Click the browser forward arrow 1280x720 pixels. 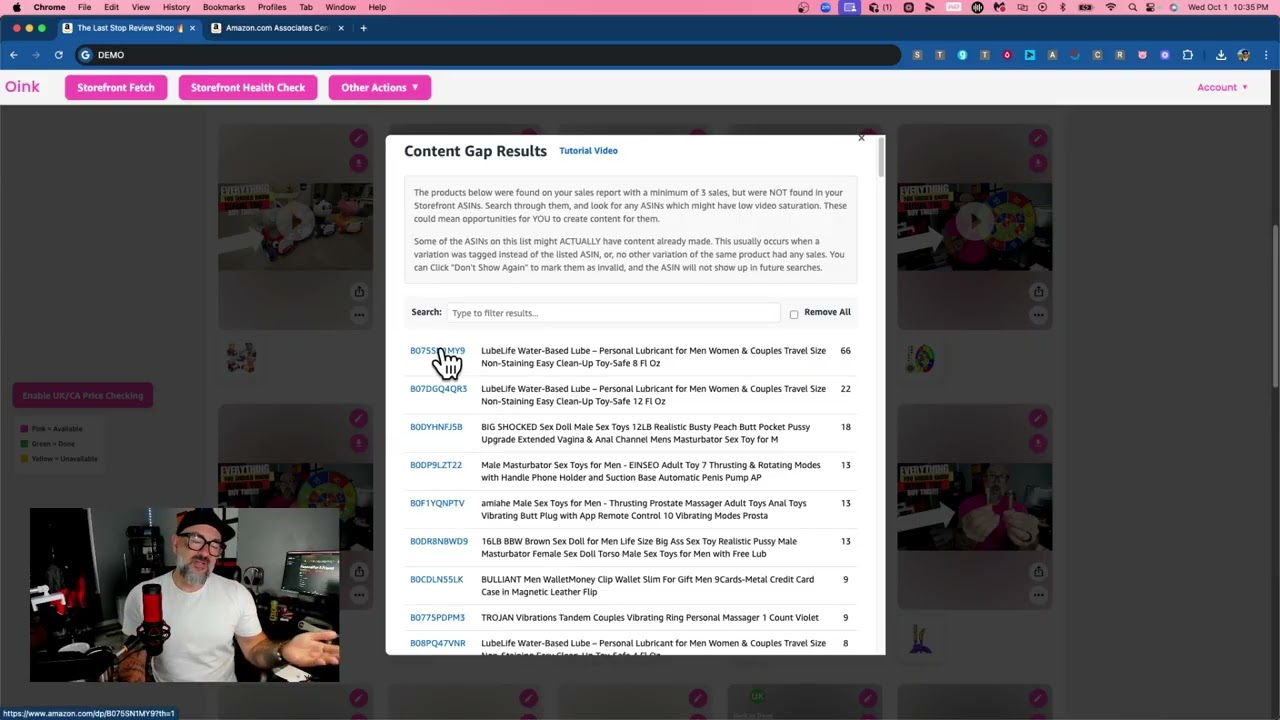click(36, 55)
